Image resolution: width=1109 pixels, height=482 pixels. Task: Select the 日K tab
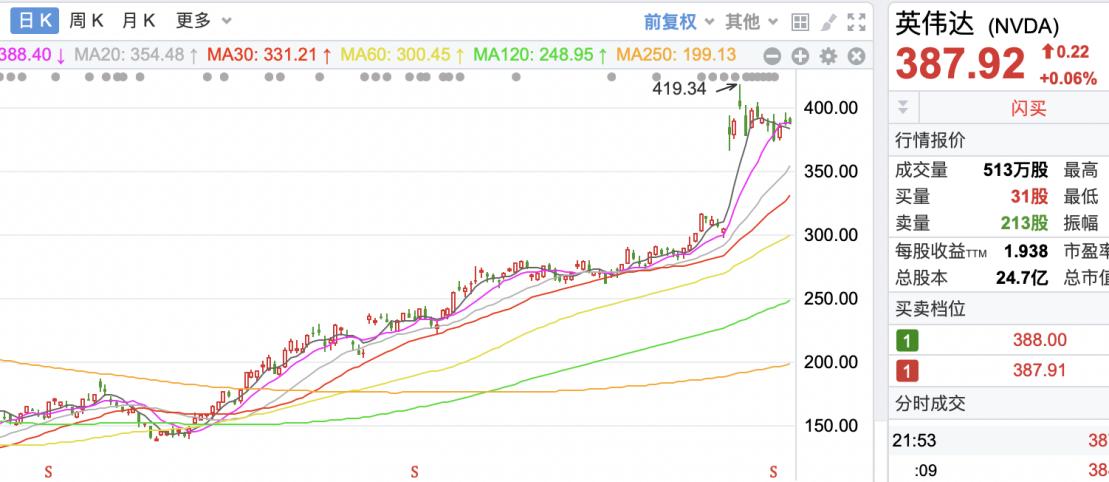click(x=35, y=21)
